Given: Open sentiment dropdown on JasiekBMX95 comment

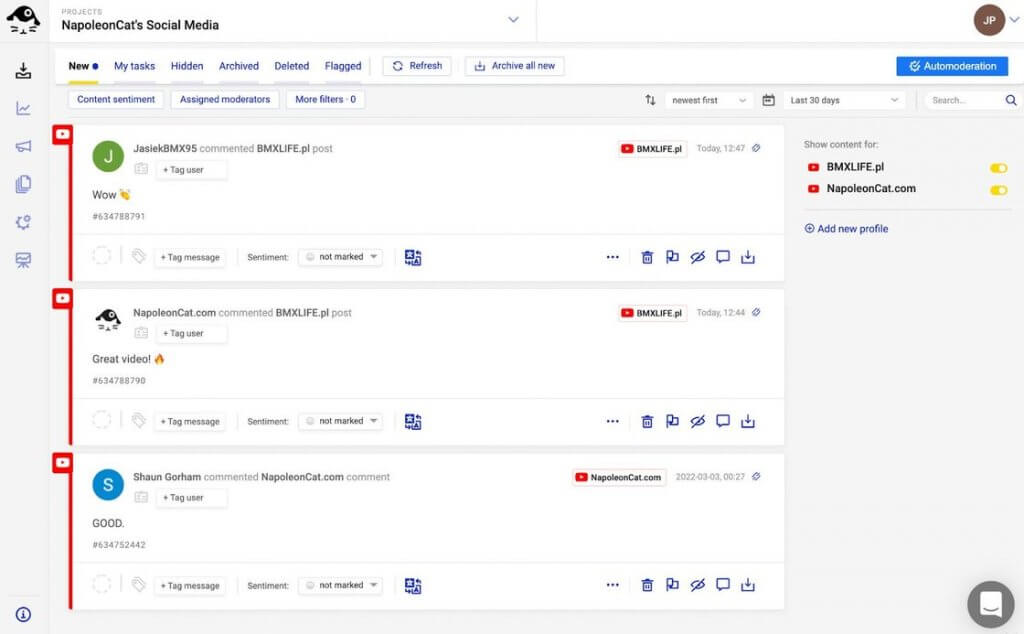Looking at the screenshot, I should click(x=341, y=257).
